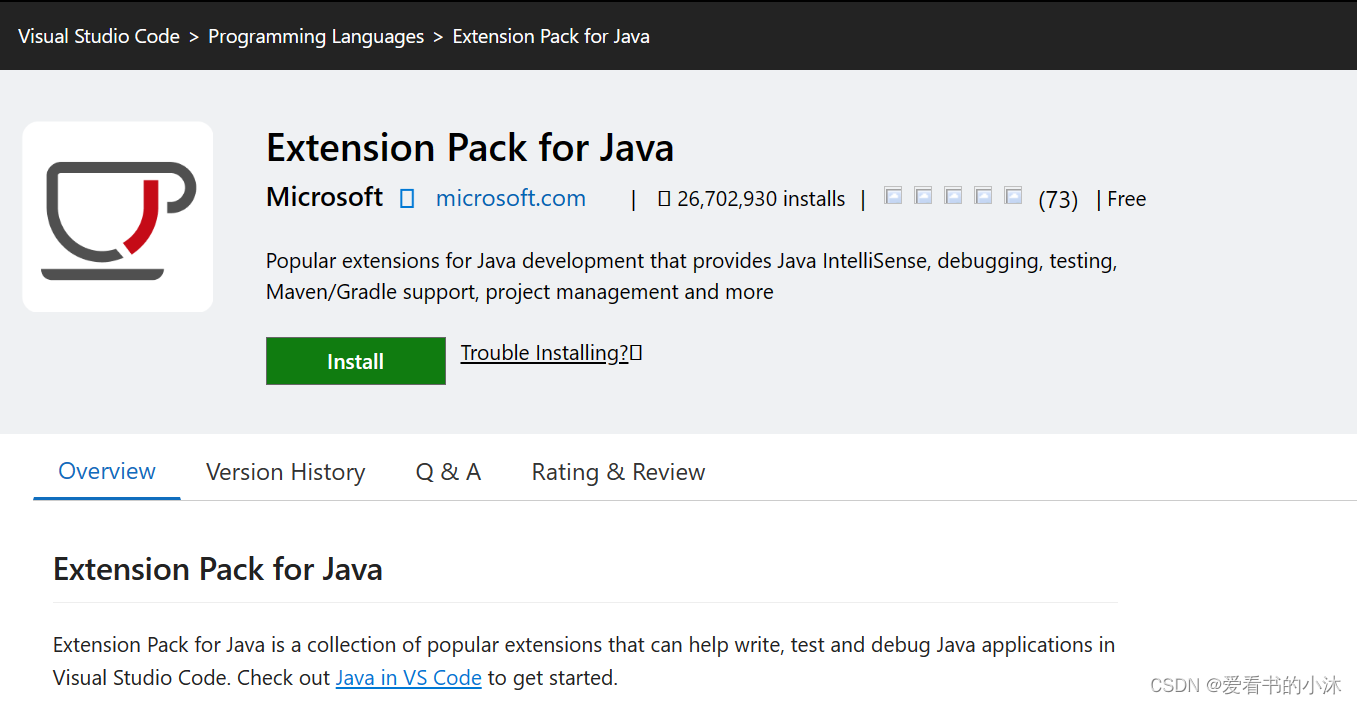The image size is (1357, 704).
Task: Go to Programming Languages breadcrumb
Action: coord(316,36)
